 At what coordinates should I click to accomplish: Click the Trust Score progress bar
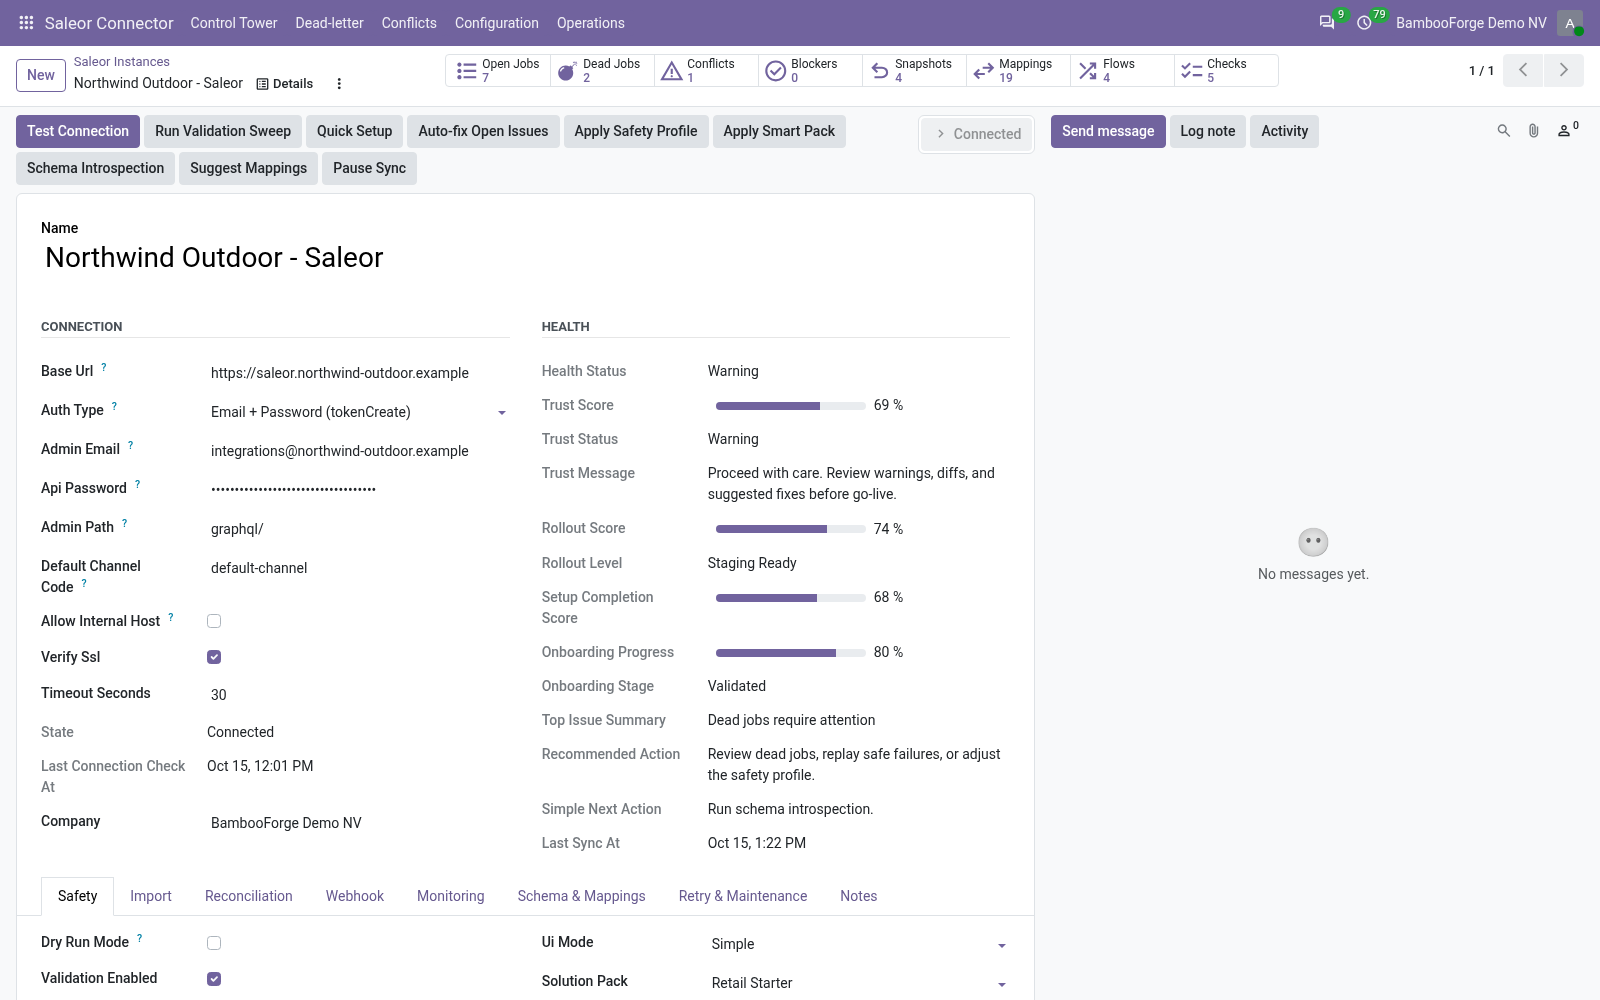[790, 406]
